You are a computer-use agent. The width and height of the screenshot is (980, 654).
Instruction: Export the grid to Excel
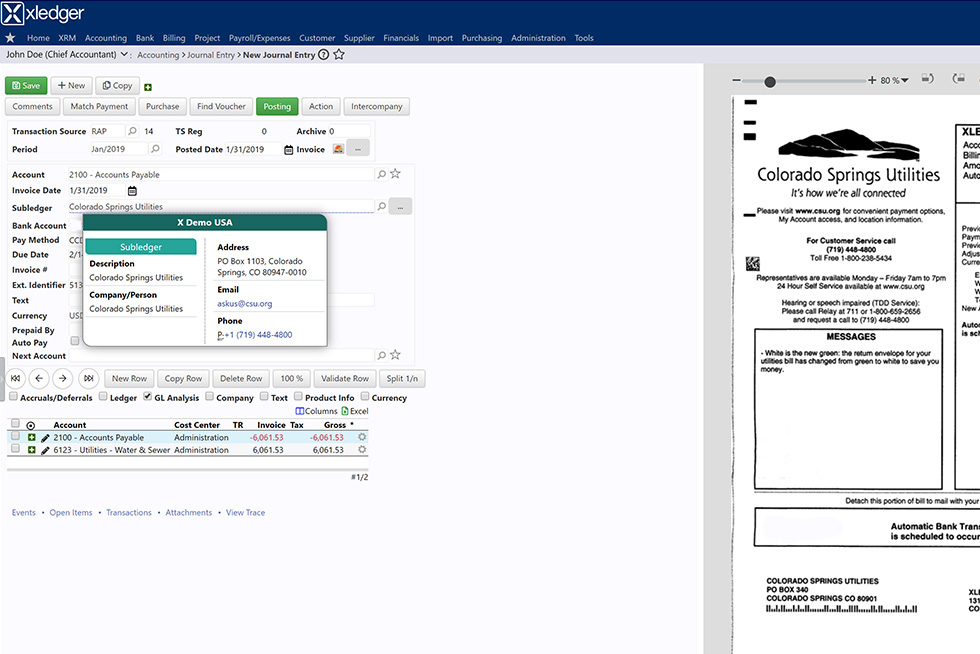click(x=355, y=411)
